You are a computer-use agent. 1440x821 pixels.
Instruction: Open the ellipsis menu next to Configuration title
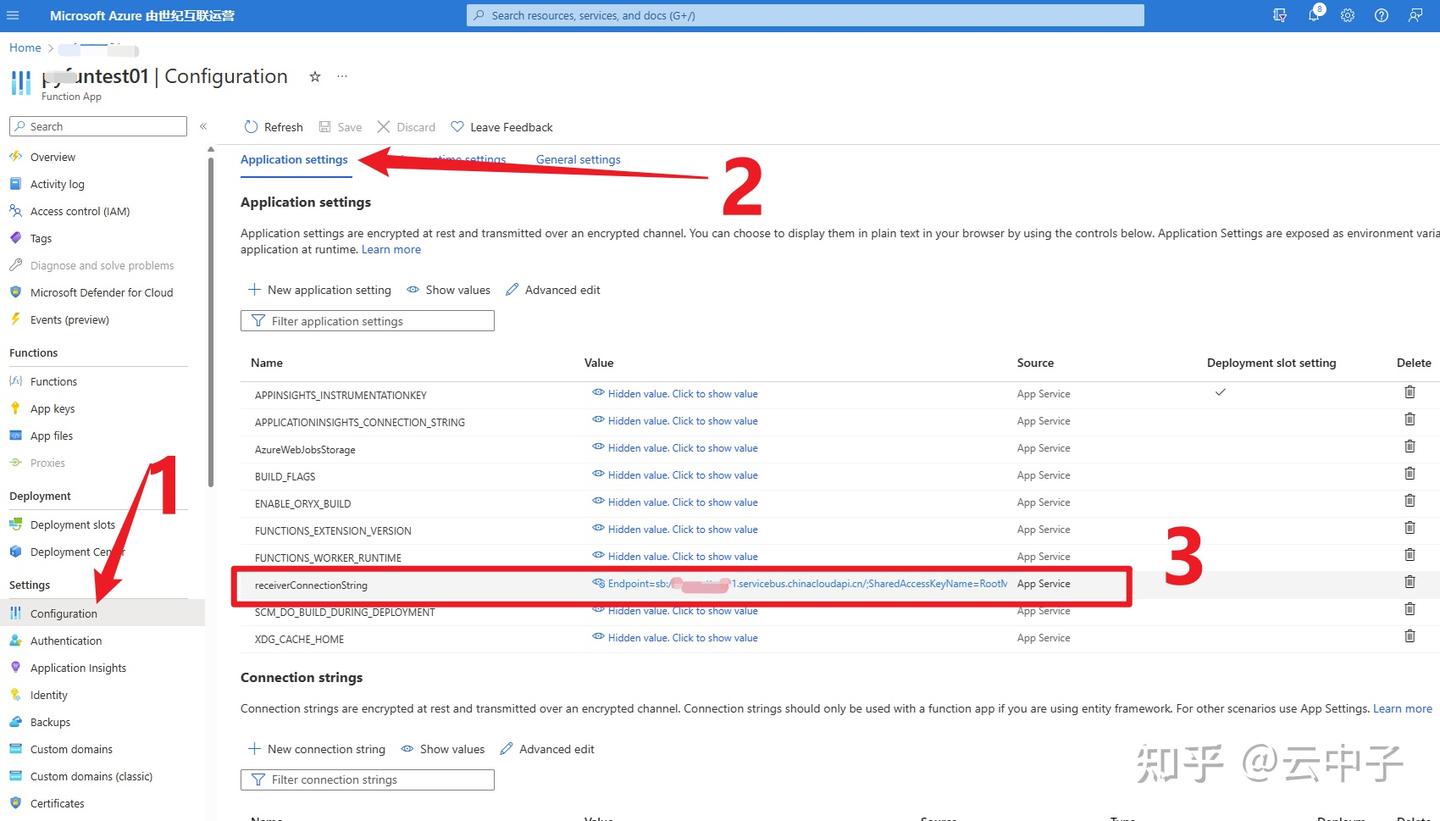tap(341, 76)
